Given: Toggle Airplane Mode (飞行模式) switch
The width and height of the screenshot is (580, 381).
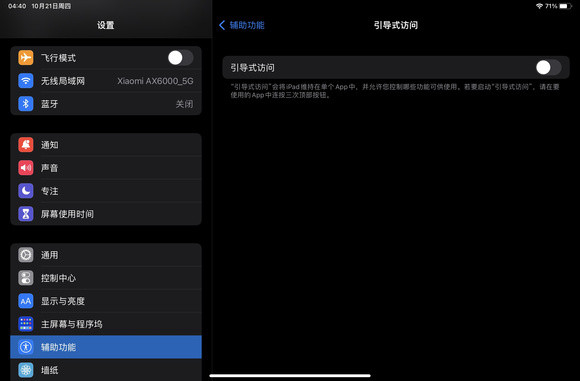Looking at the screenshot, I should [180, 58].
